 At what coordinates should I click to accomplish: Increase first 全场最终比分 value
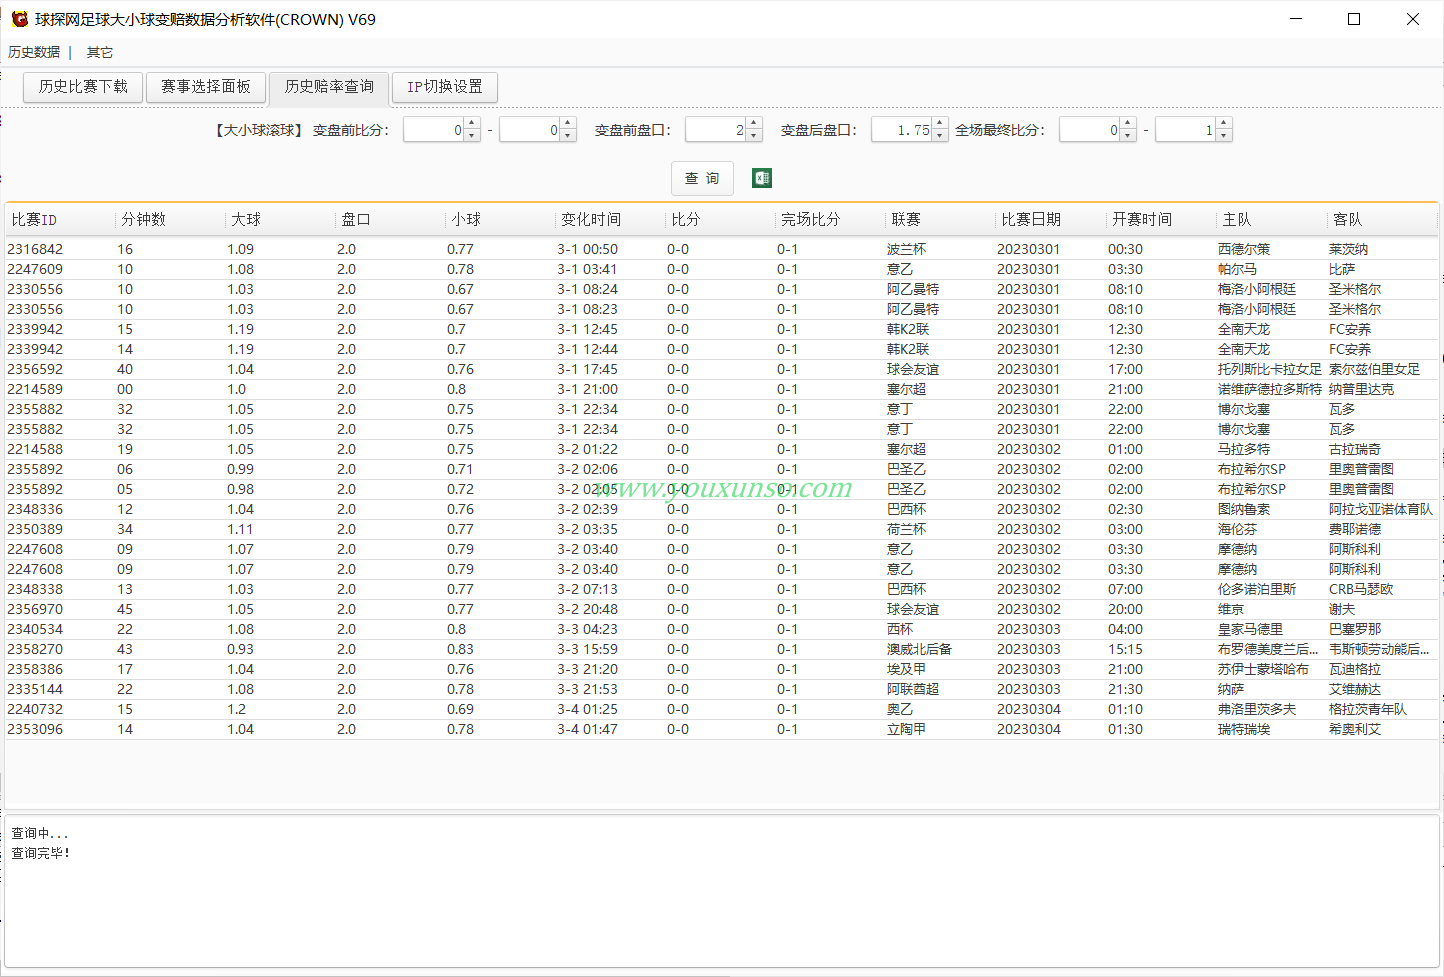coord(1128,124)
